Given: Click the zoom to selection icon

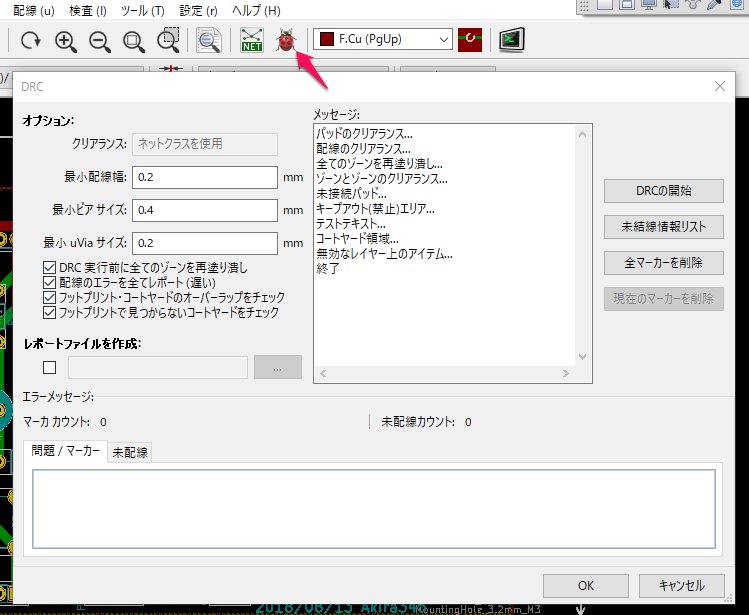Looking at the screenshot, I should pos(168,40).
